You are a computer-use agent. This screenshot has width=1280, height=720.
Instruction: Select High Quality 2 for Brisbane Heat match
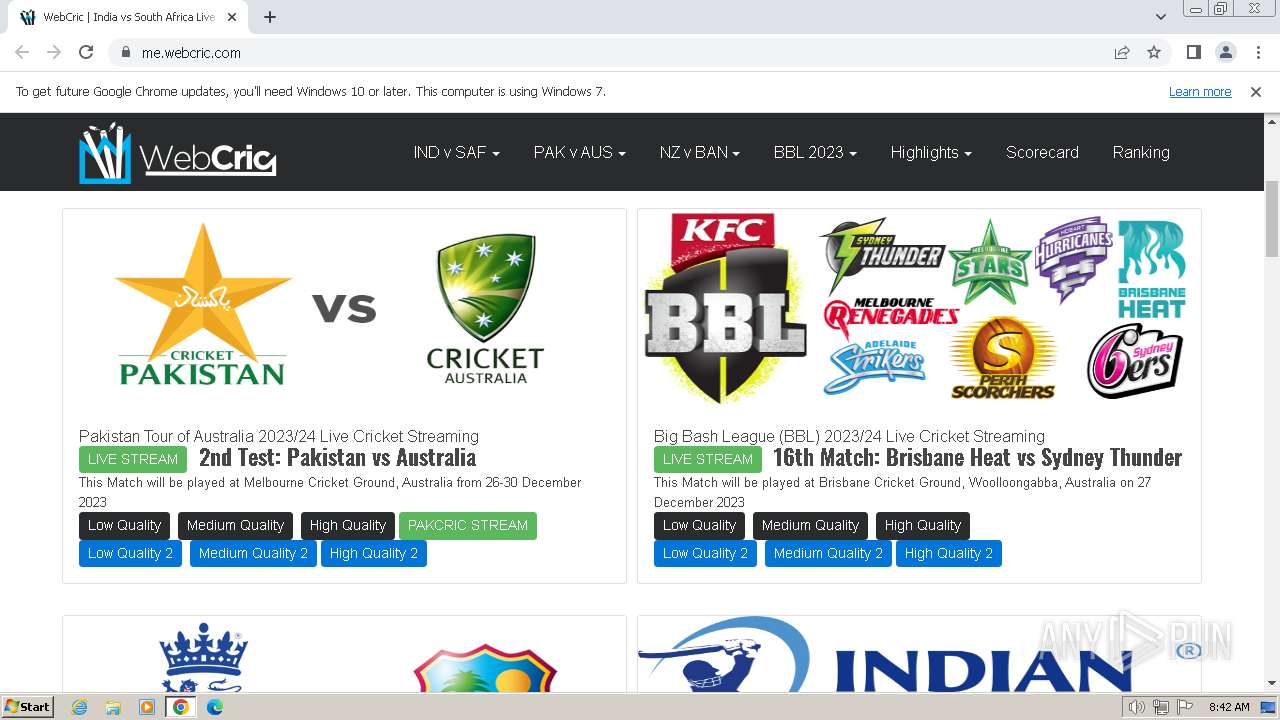(x=949, y=553)
